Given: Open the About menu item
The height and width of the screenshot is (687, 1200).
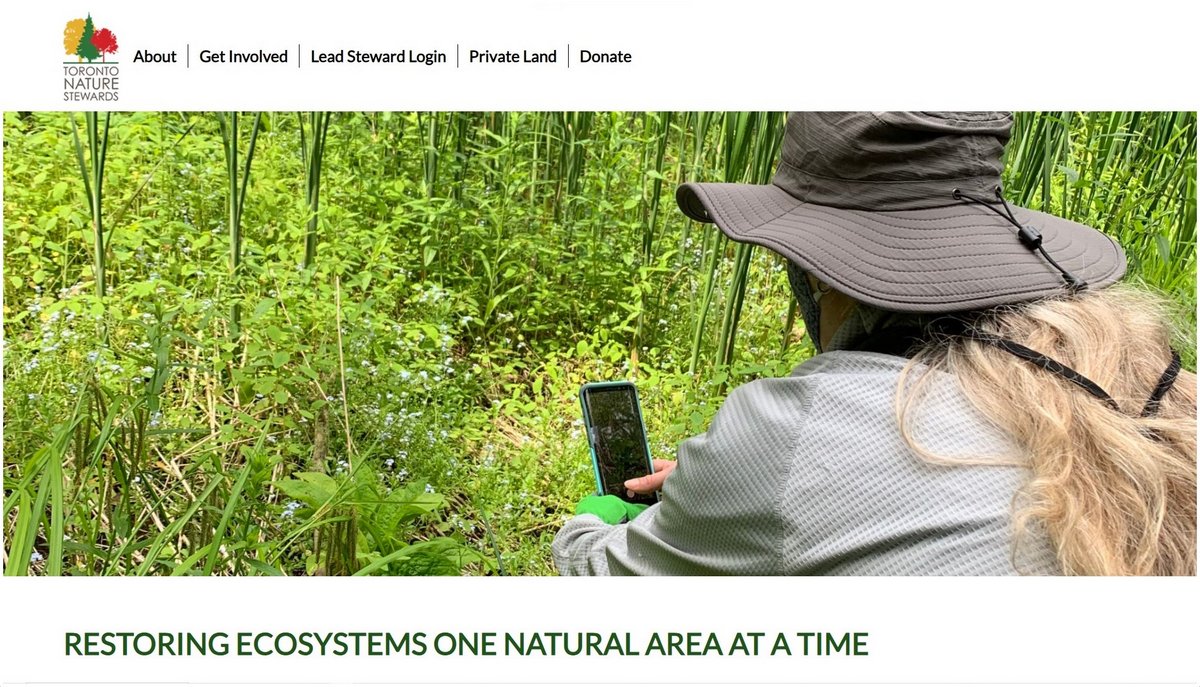Looking at the screenshot, I should click(155, 56).
